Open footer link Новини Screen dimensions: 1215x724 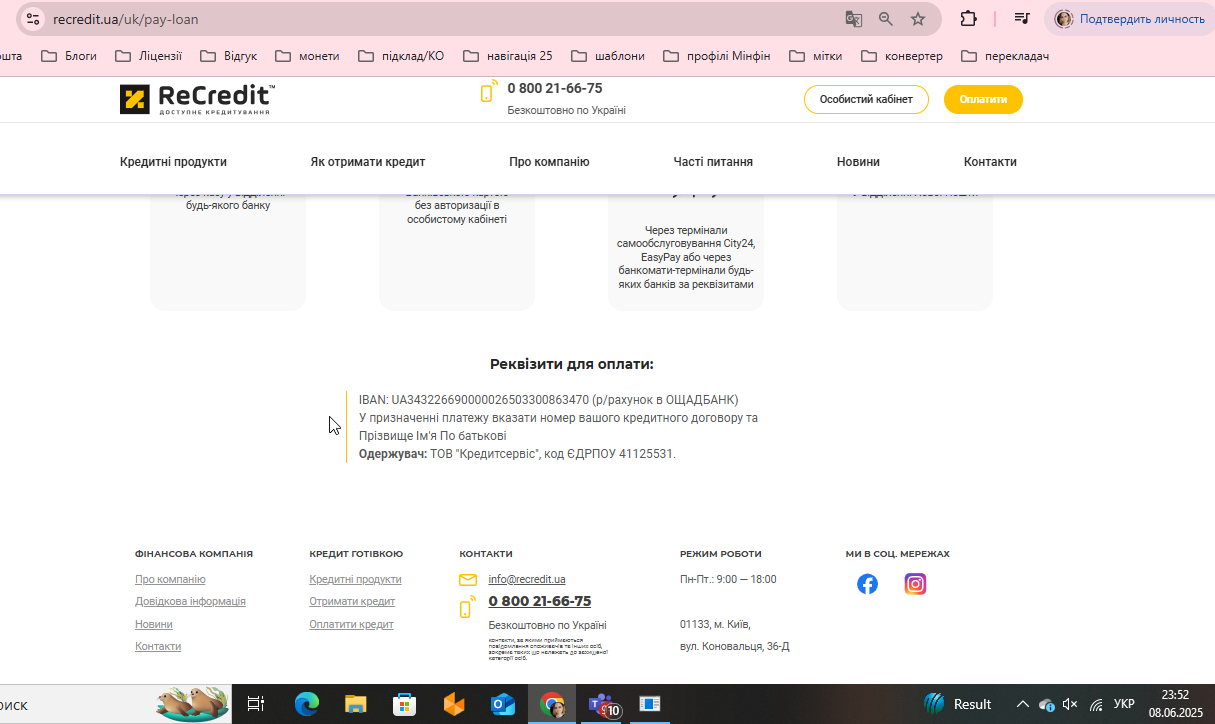[x=154, y=625]
